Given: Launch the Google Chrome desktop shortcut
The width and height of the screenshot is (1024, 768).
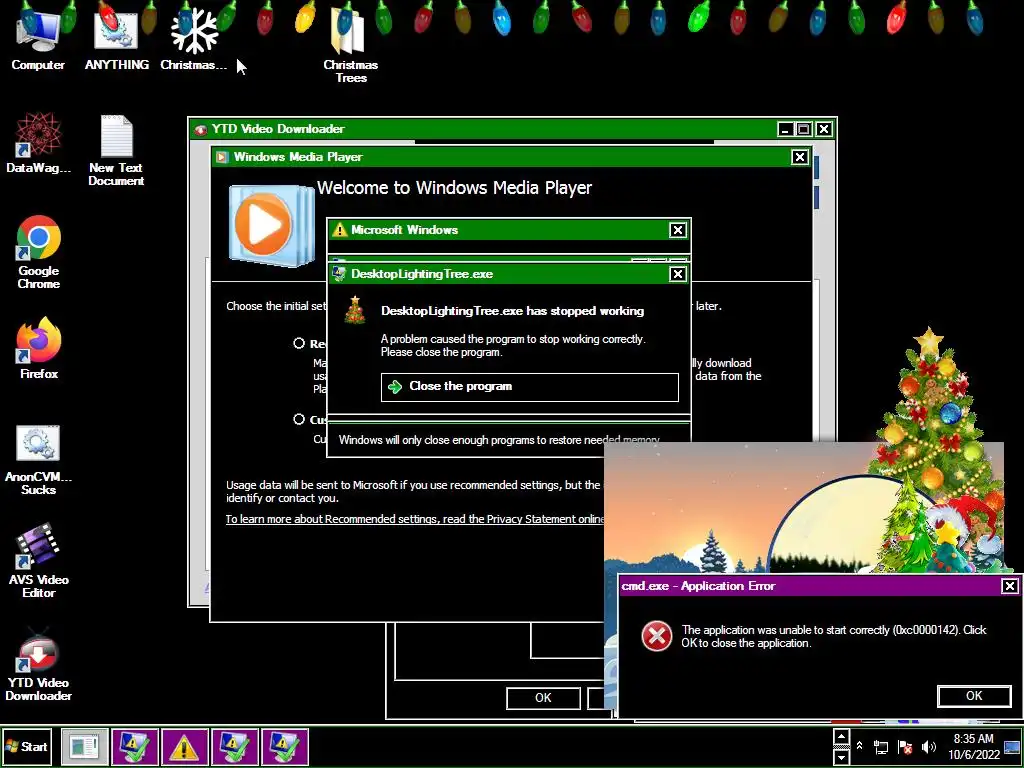Looking at the screenshot, I should tap(39, 253).
